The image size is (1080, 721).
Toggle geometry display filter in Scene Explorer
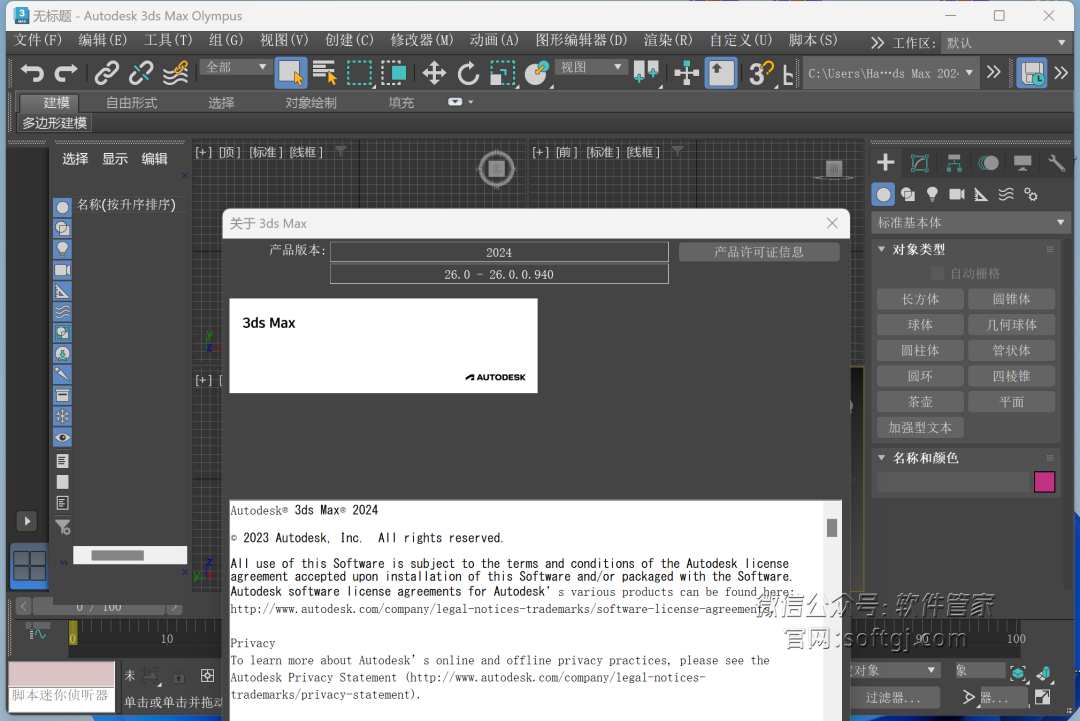[62, 207]
